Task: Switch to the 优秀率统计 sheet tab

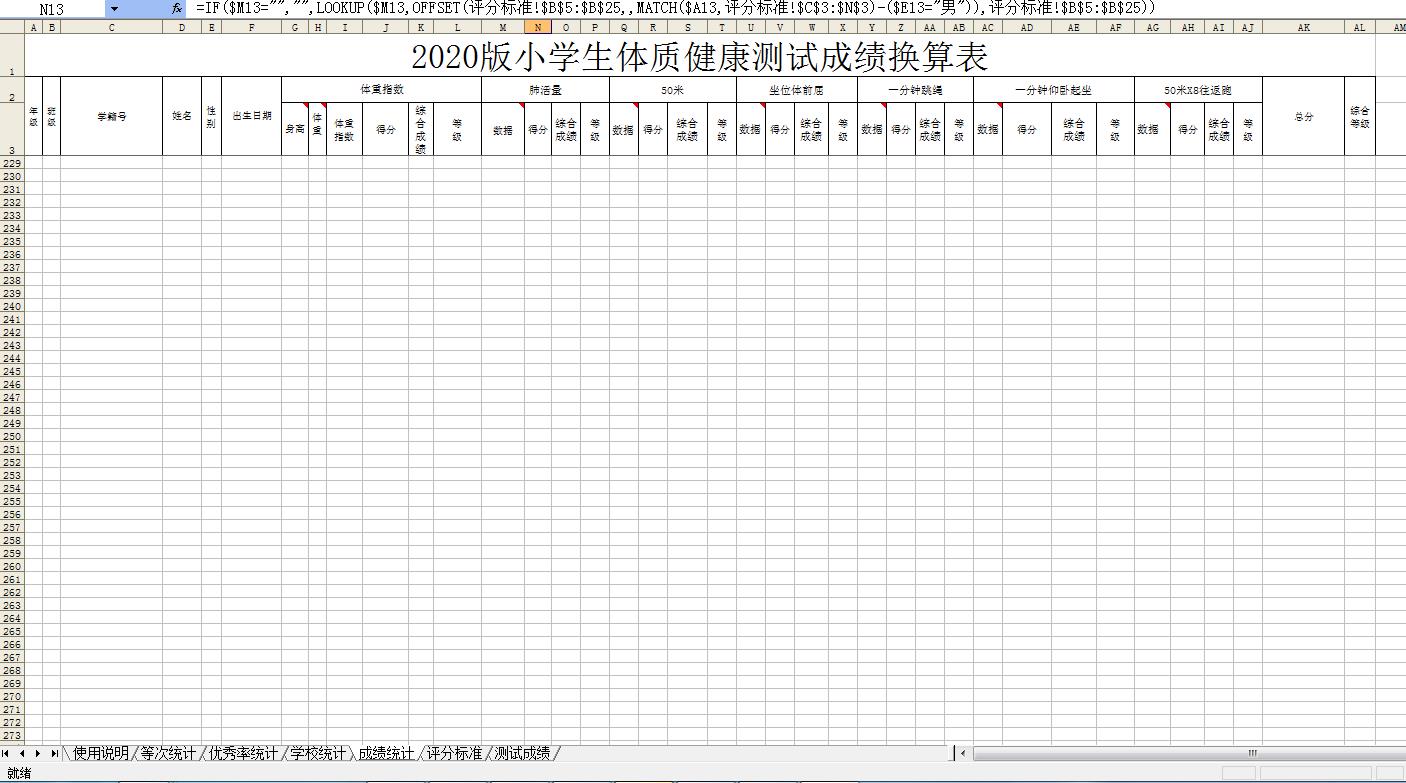Action: (243, 753)
